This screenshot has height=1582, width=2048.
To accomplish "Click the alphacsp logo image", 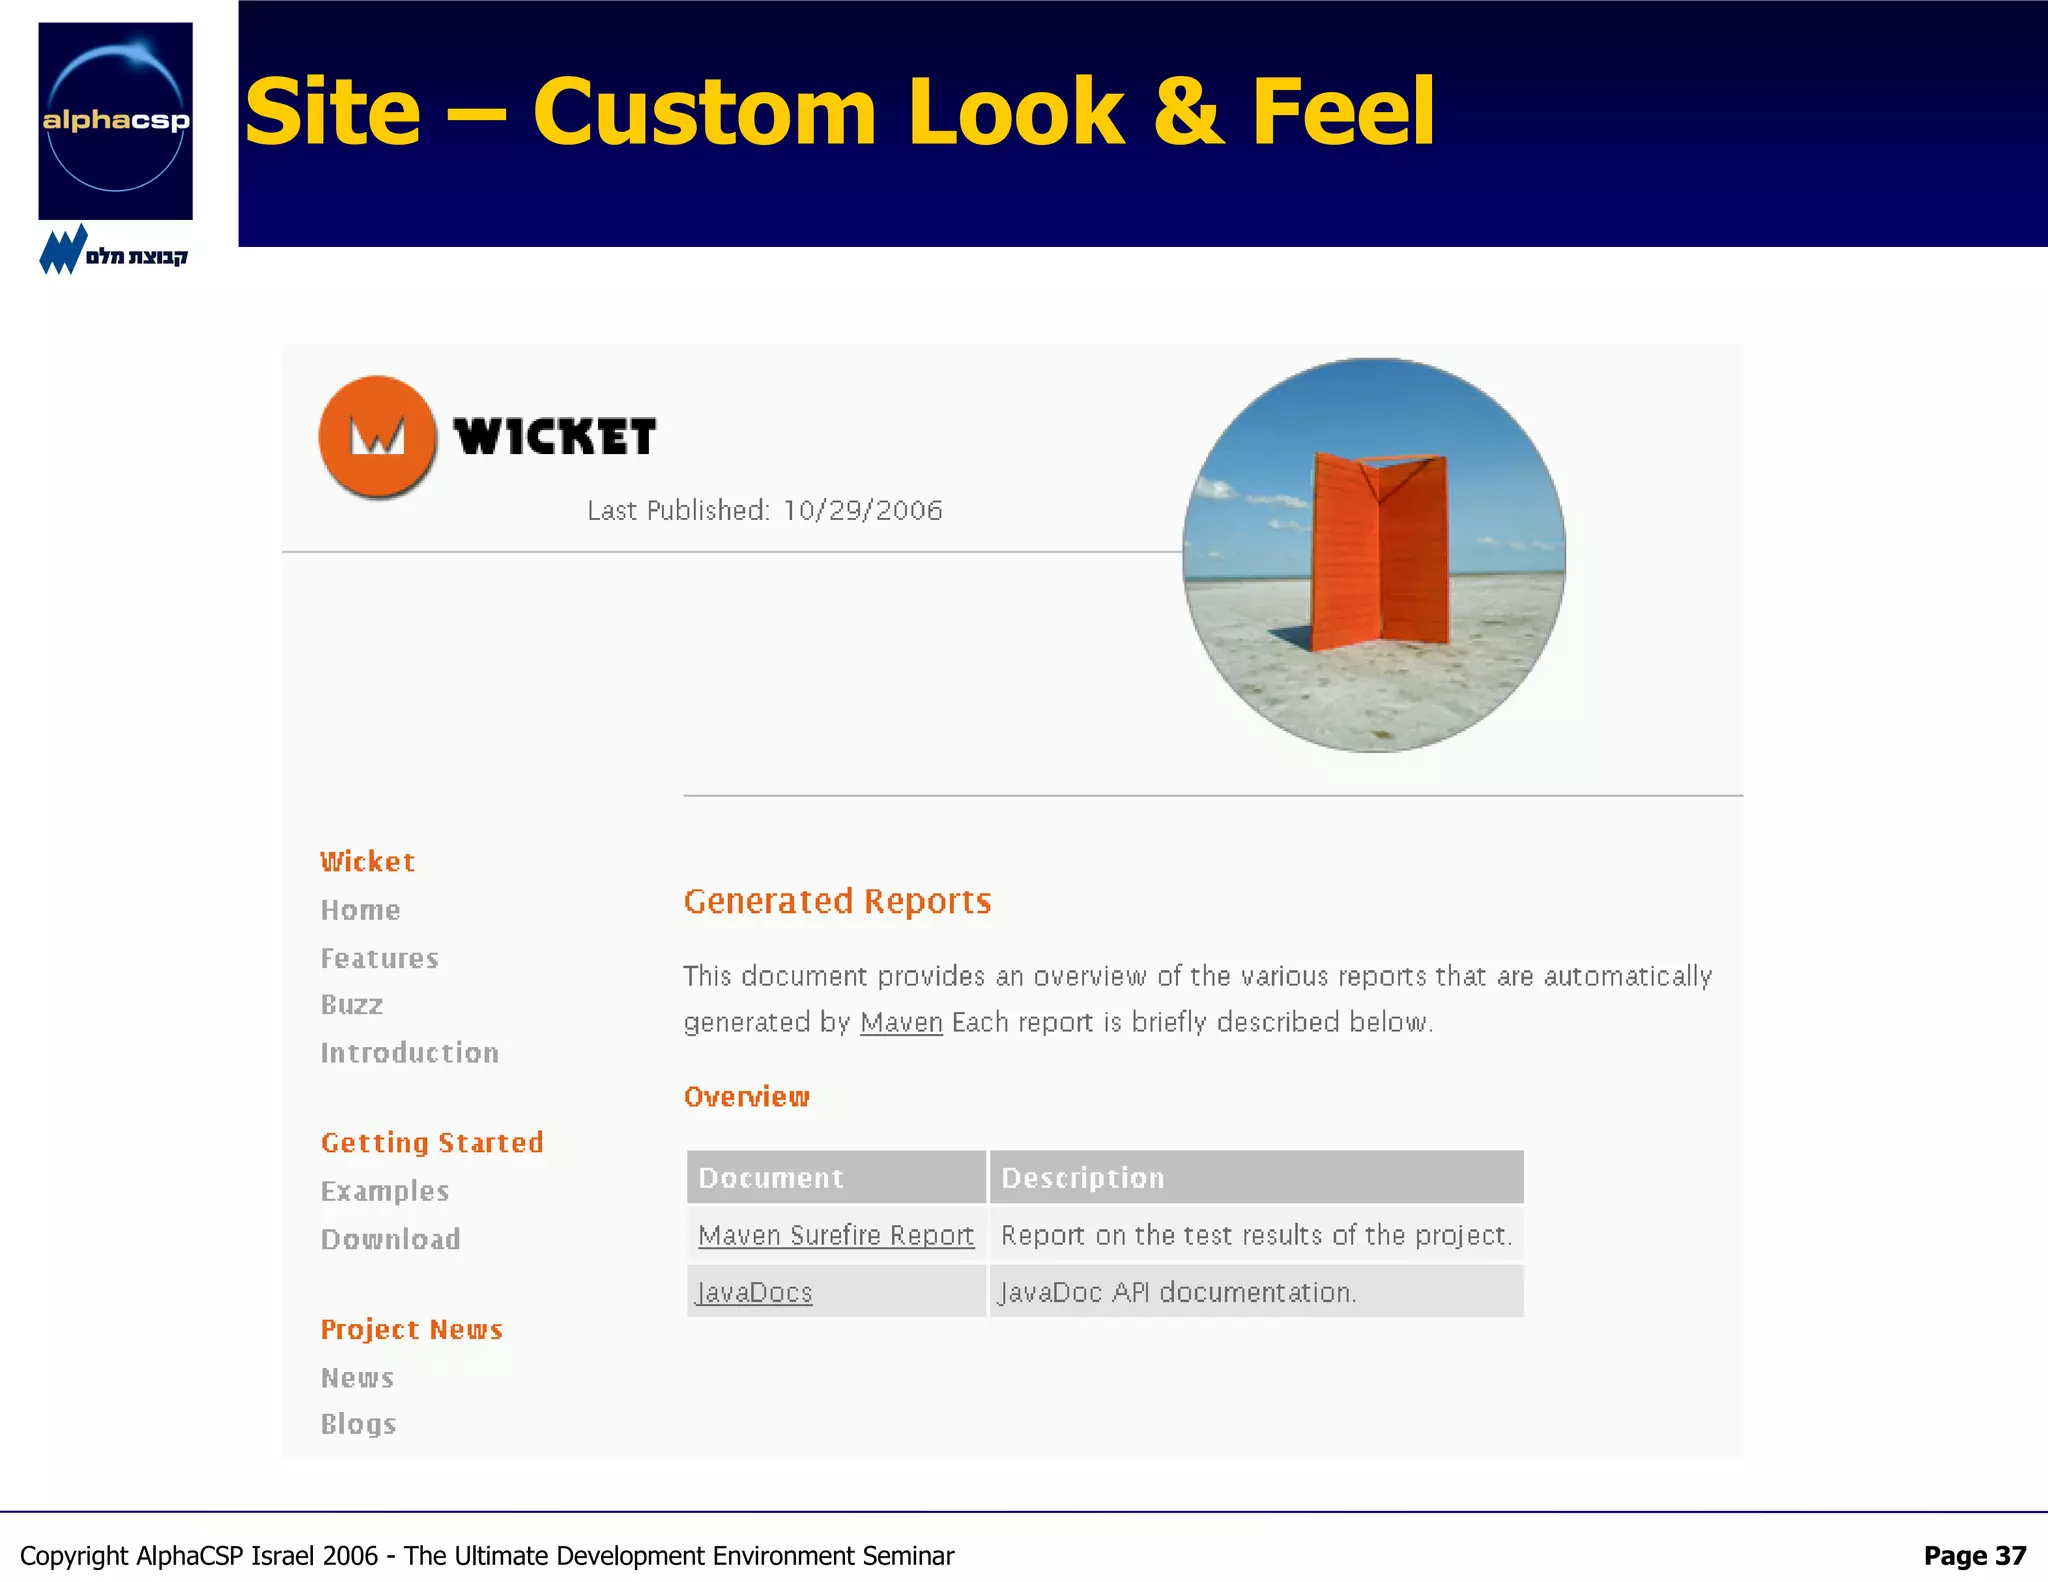I will (x=115, y=121).
